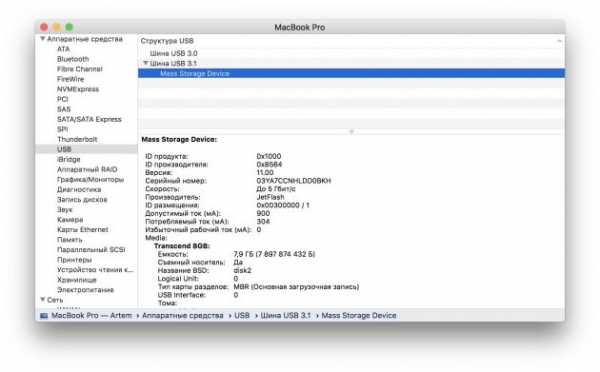Select Mass Storage Device row
The width and height of the screenshot is (600, 372).
351,73
